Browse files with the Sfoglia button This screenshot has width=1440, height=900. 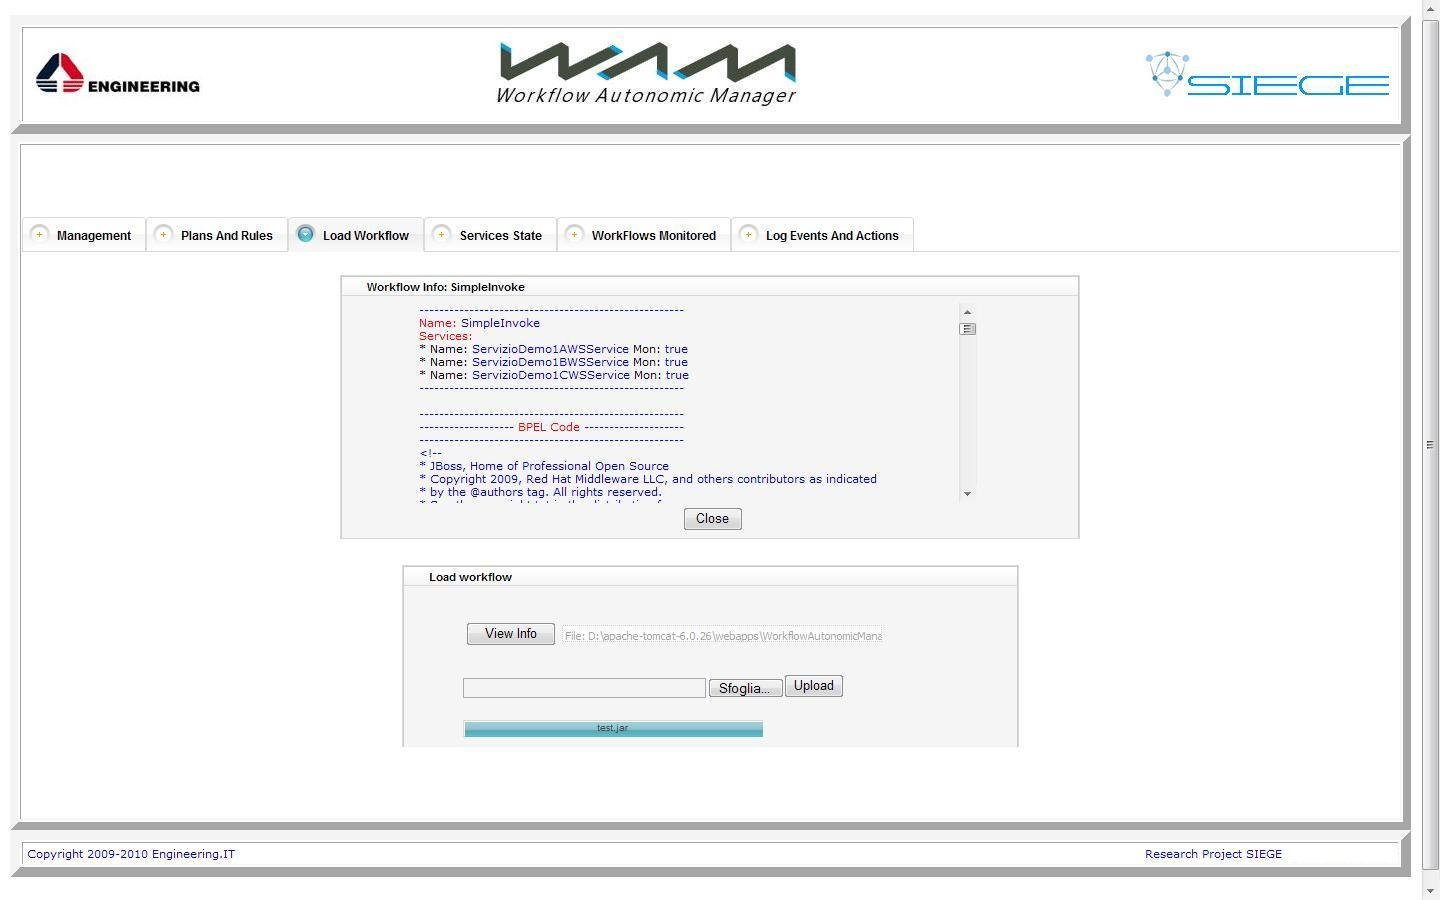pos(745,687)
